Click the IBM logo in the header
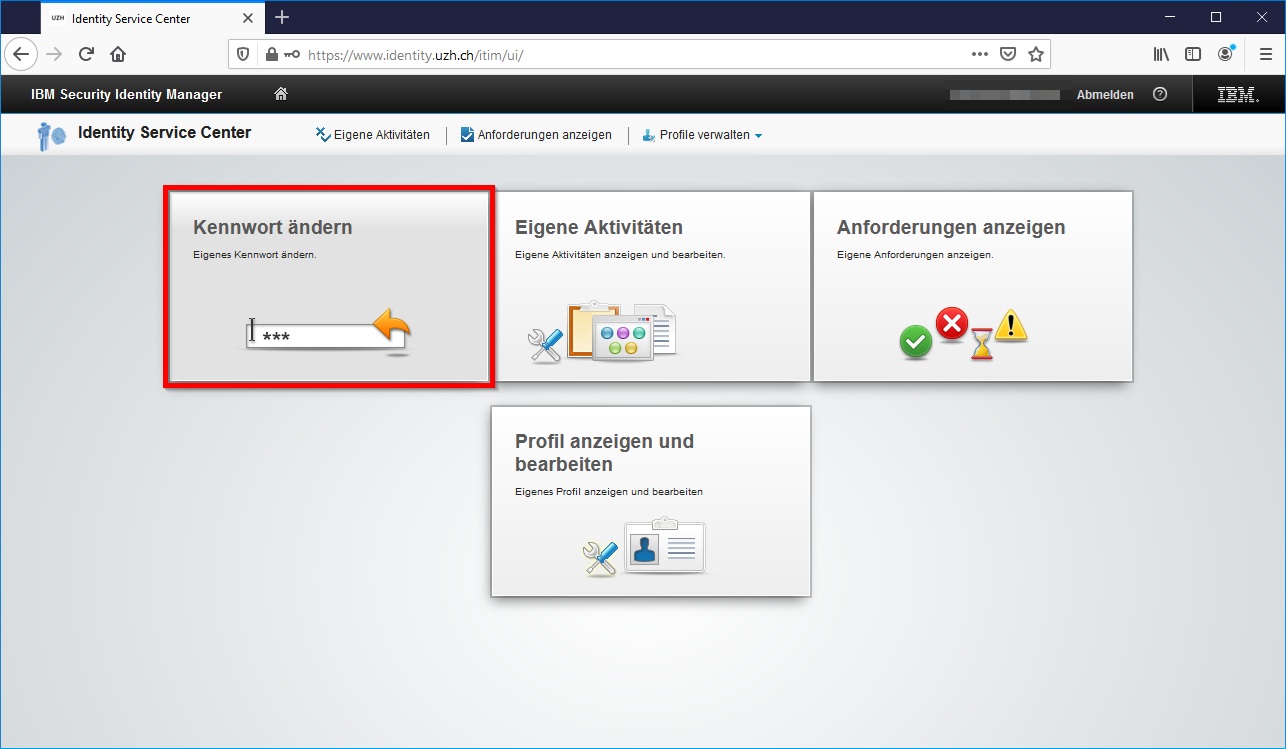Image resolution: width=1286 pixels, height=749 pixels. point(1237,94)
